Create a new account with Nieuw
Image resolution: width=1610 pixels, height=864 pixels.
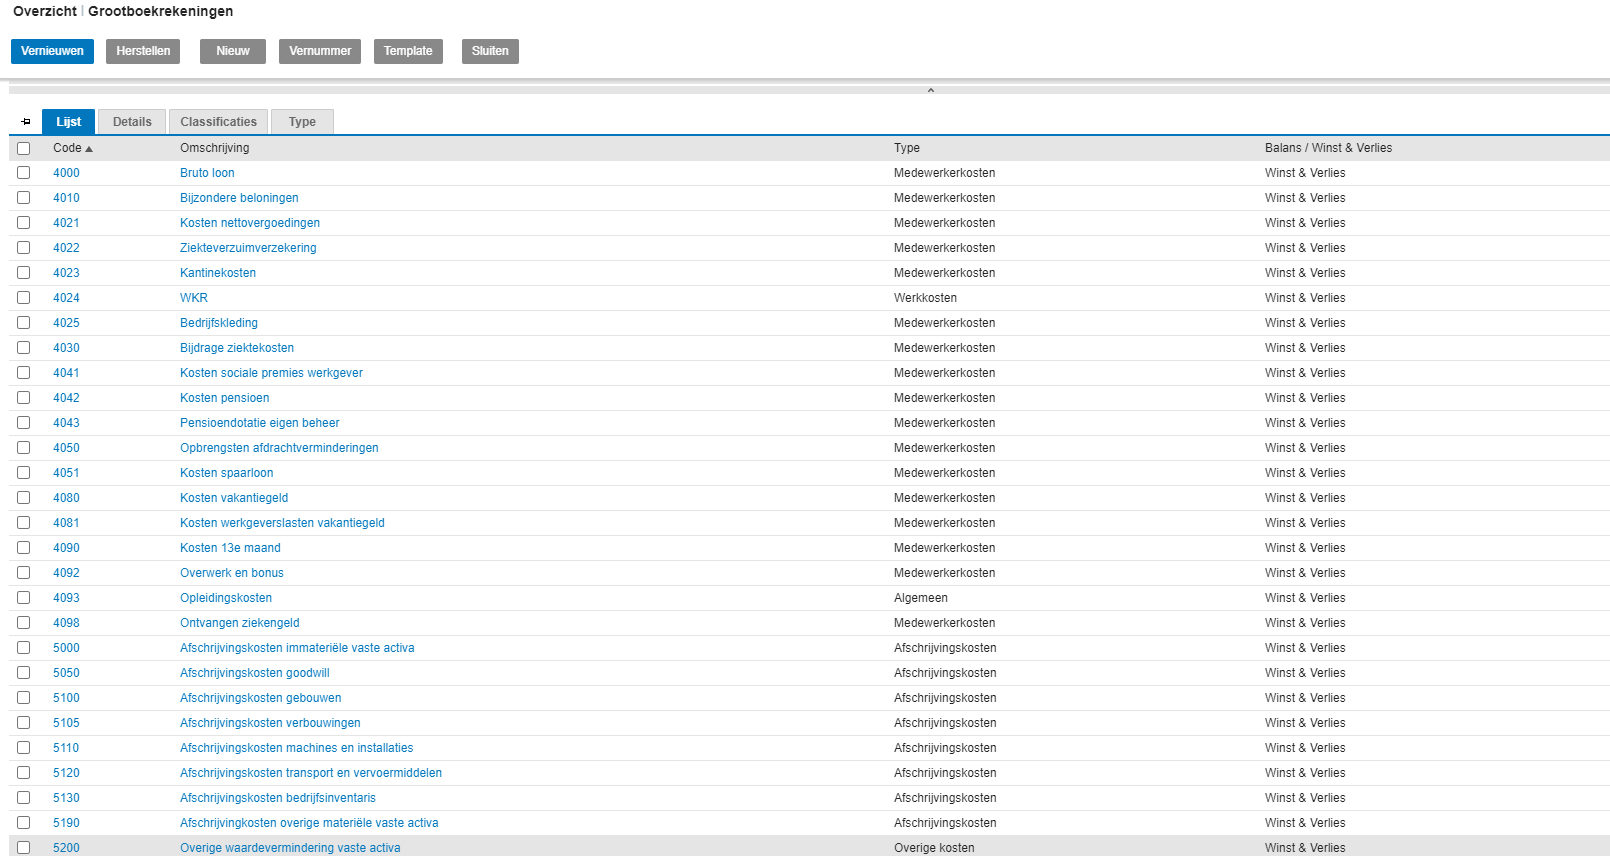[x=233, y=51]
